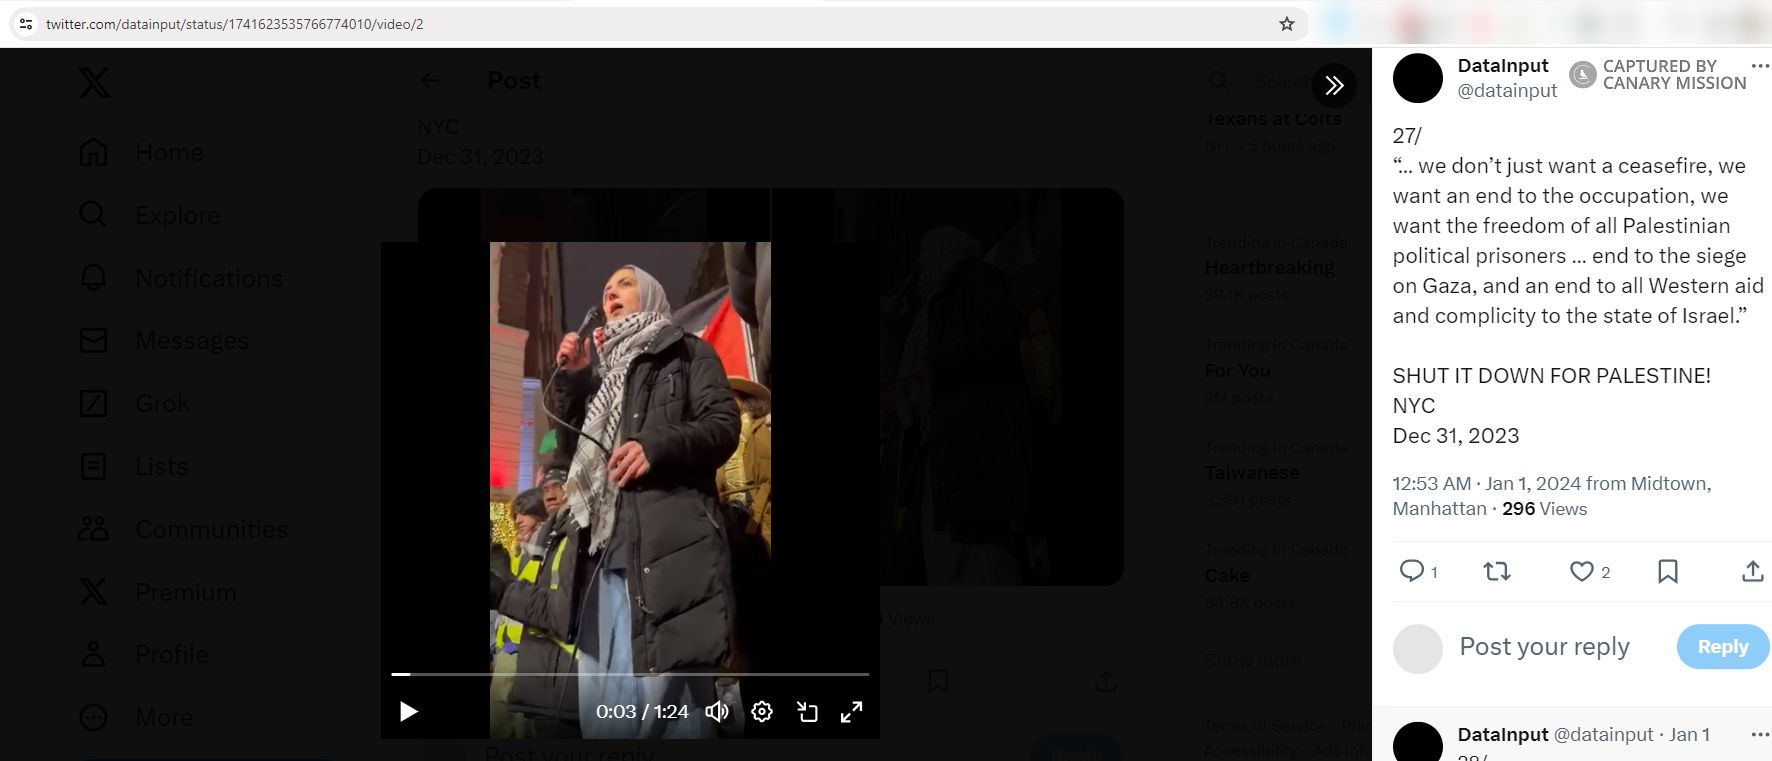Image resolution: width=1772 pixels, height=761 pixels.
Task: View site information icon in address bar
Action: pyautogui.click(x=26, y=24)
